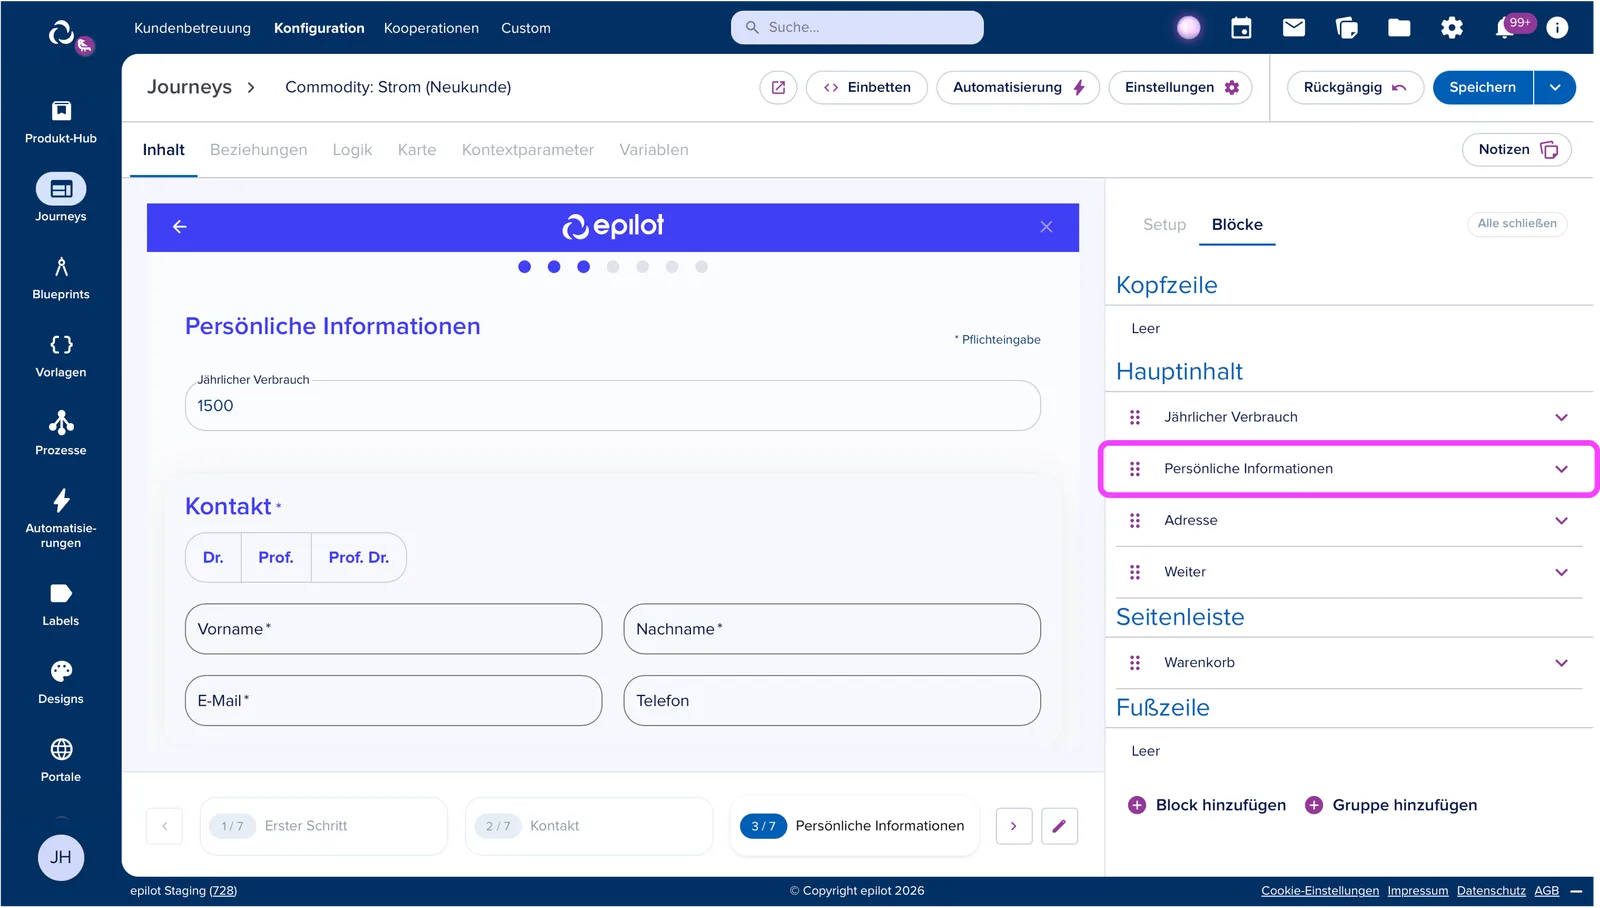Image resolution: width=1600 pixels, height=908 pixels.
Task: Click Rückgängig button
Action: pyautogui.click(x=1355, y=88)
